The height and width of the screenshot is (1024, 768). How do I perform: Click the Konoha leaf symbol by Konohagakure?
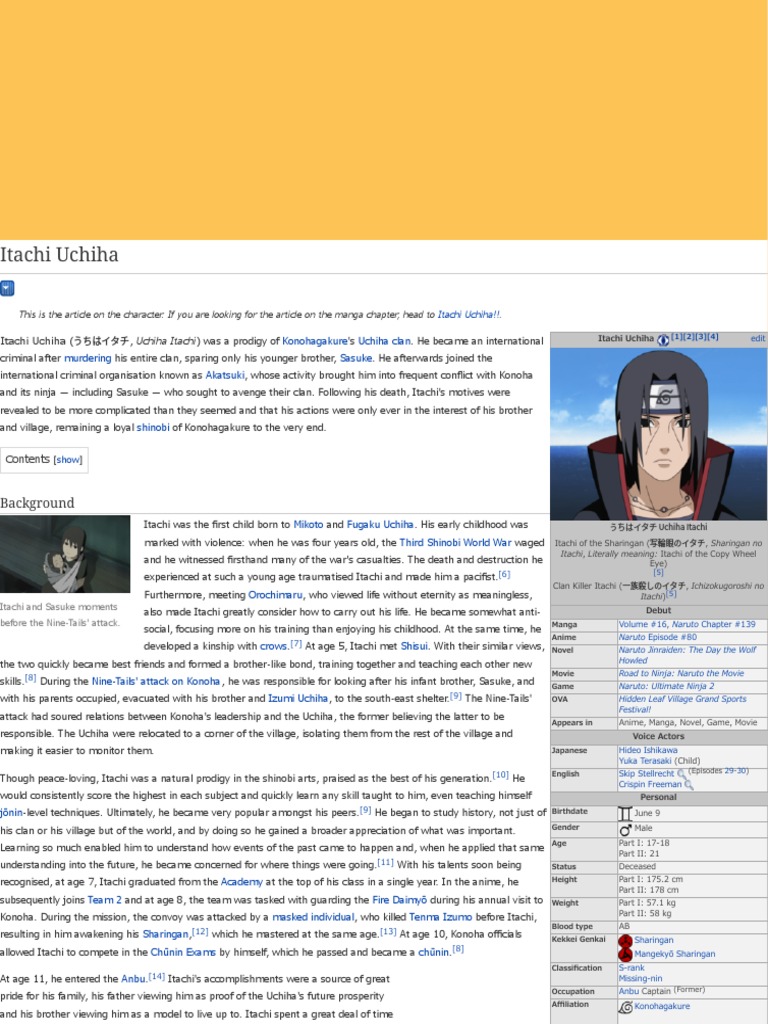click(x=625, y=1007)
